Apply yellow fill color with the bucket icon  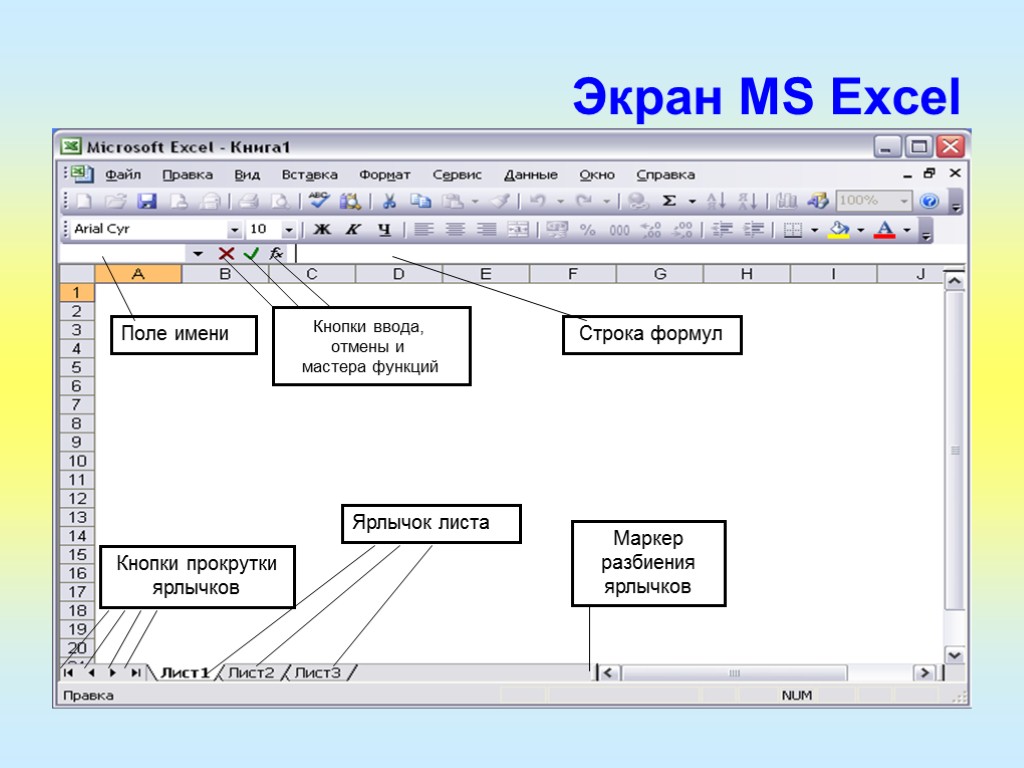coord(839,230)
